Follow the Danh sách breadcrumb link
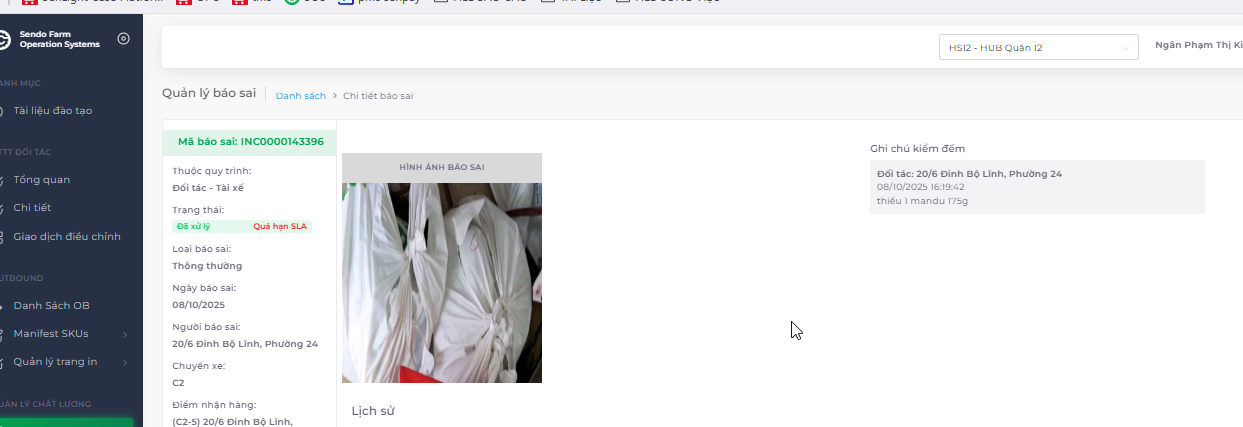 [x=301, y=96]
